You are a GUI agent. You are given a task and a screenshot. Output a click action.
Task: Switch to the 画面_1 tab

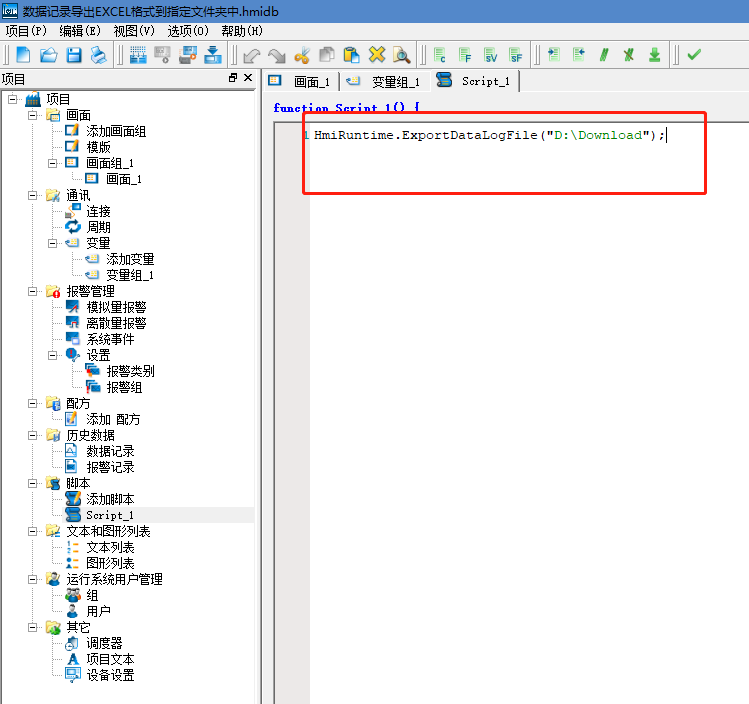(300, 81)
